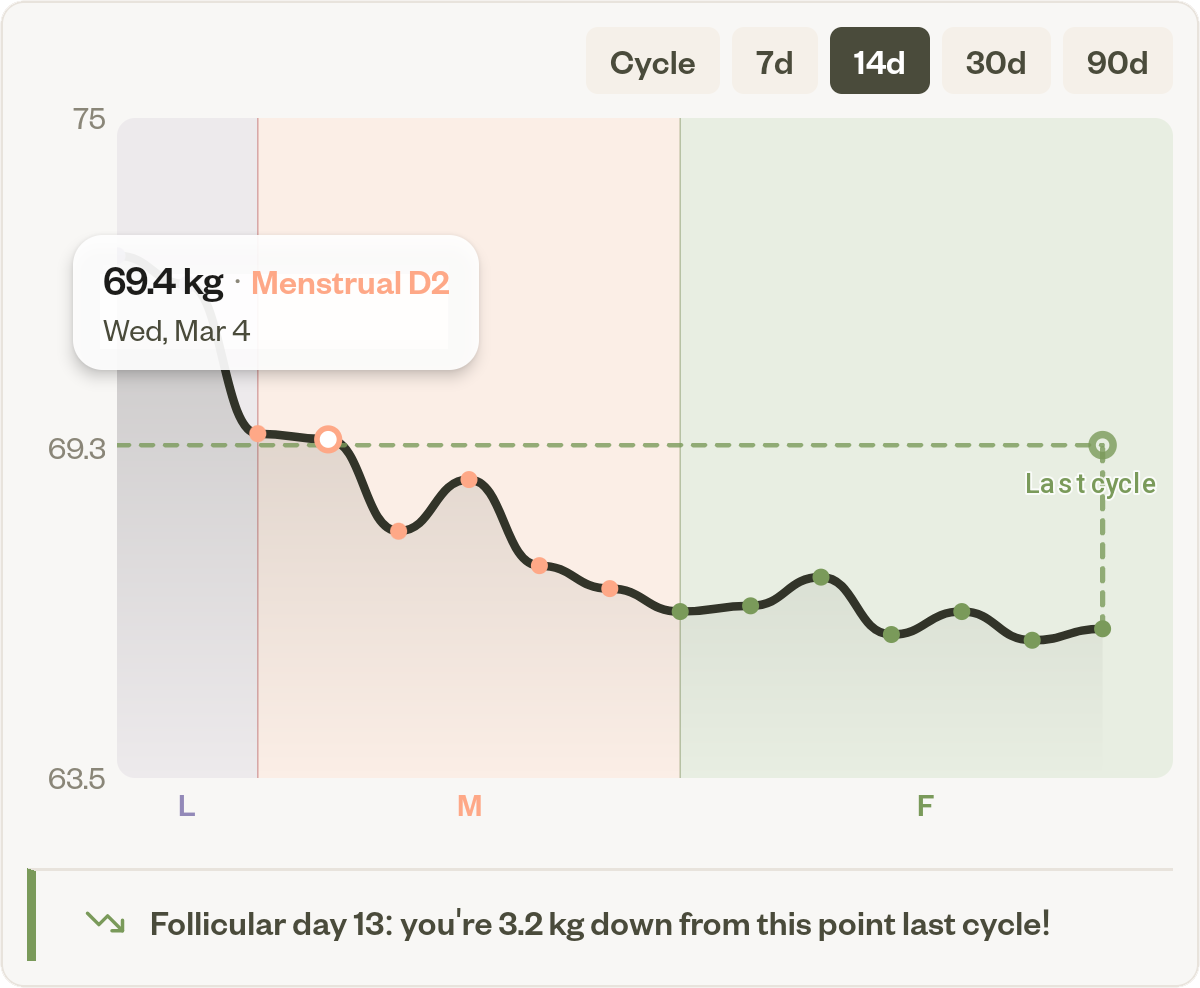The image size is (1200, 988).
Task: Open the Cycle view
Action: coord(652,61)
